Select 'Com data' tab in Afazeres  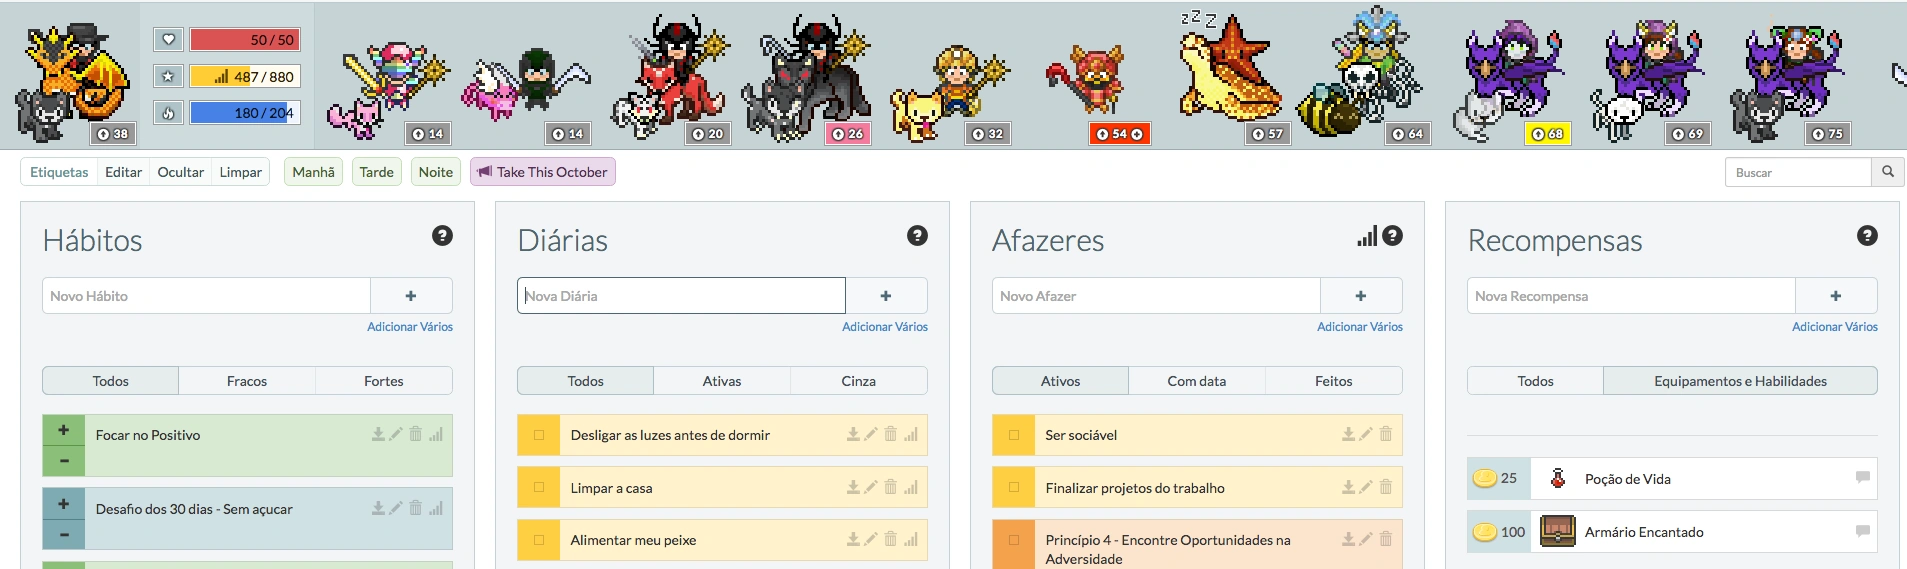1196,381
